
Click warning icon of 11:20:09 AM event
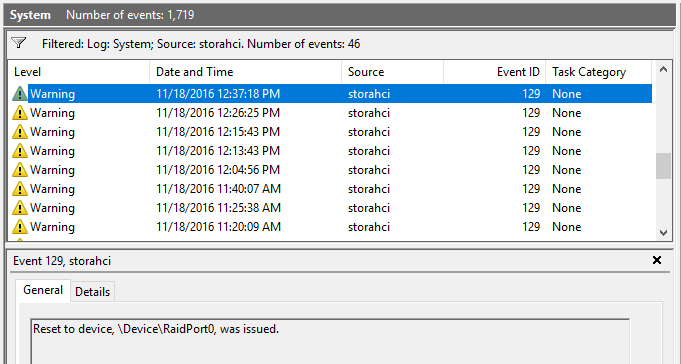click(x=20, y=227)
